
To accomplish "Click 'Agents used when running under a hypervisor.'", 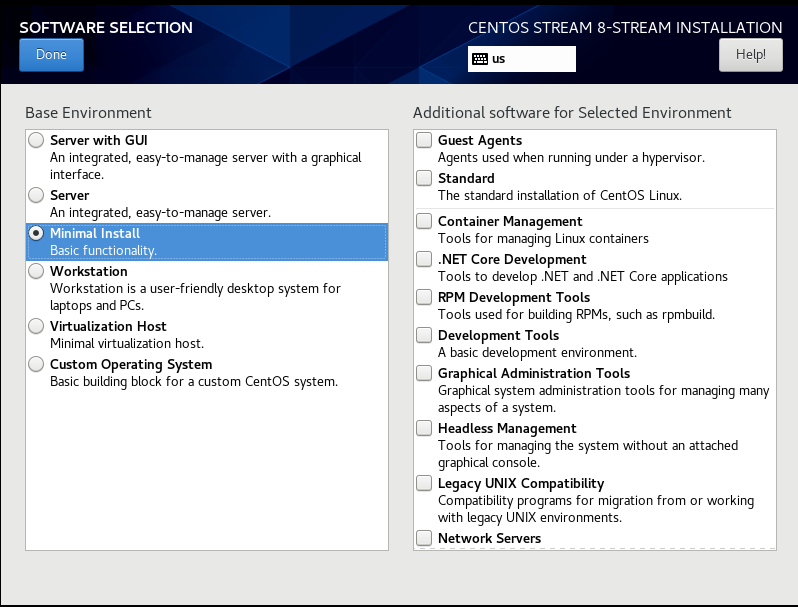I will point(572,158).
